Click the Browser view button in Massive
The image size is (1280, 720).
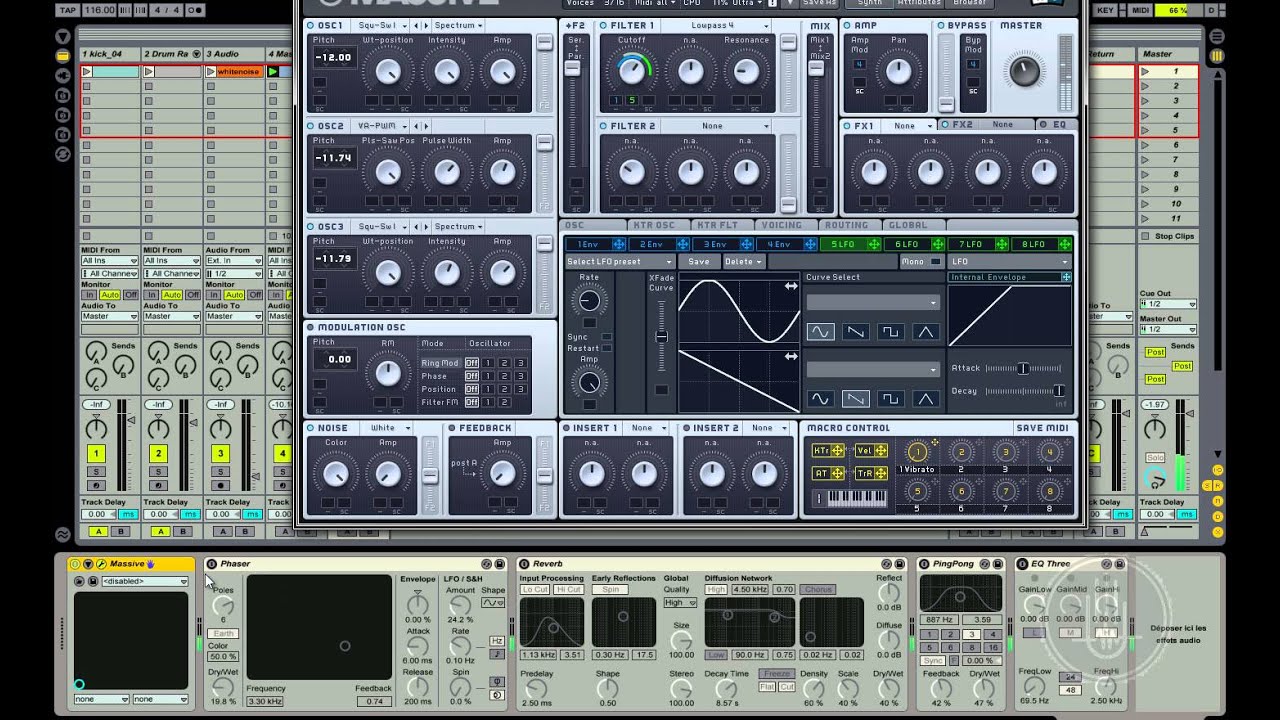pos(970,3)
